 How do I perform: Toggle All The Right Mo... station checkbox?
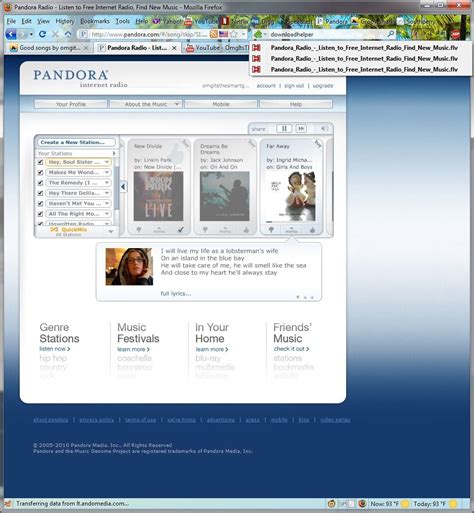(x=40, y=214)
